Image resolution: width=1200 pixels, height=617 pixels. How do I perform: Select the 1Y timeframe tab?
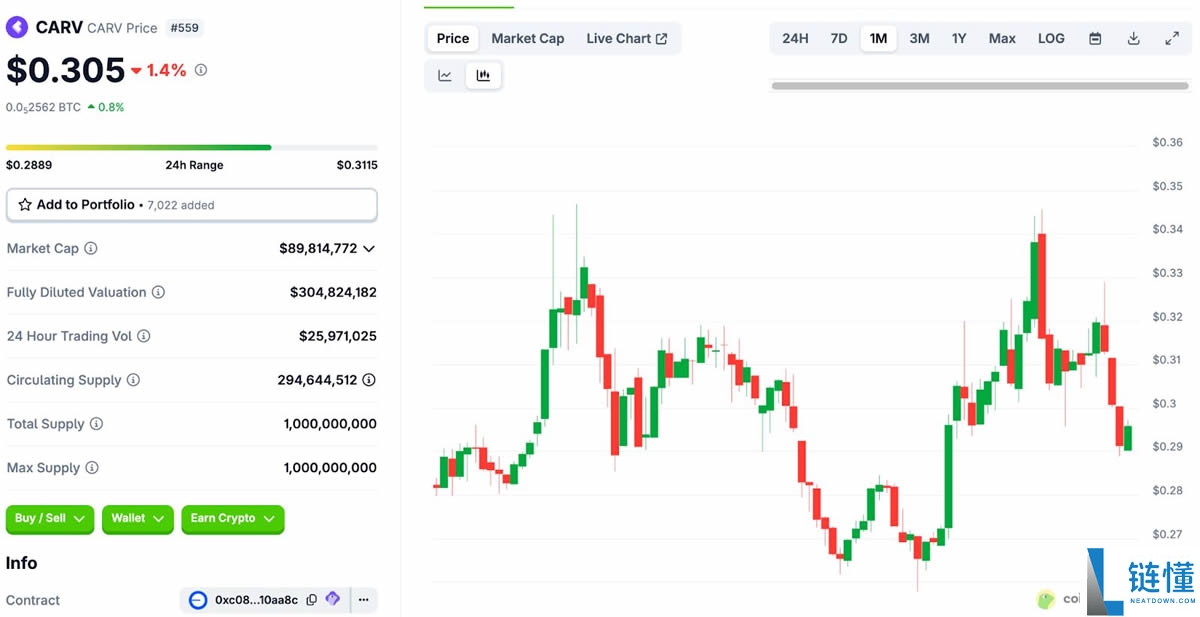coord(959,38)
